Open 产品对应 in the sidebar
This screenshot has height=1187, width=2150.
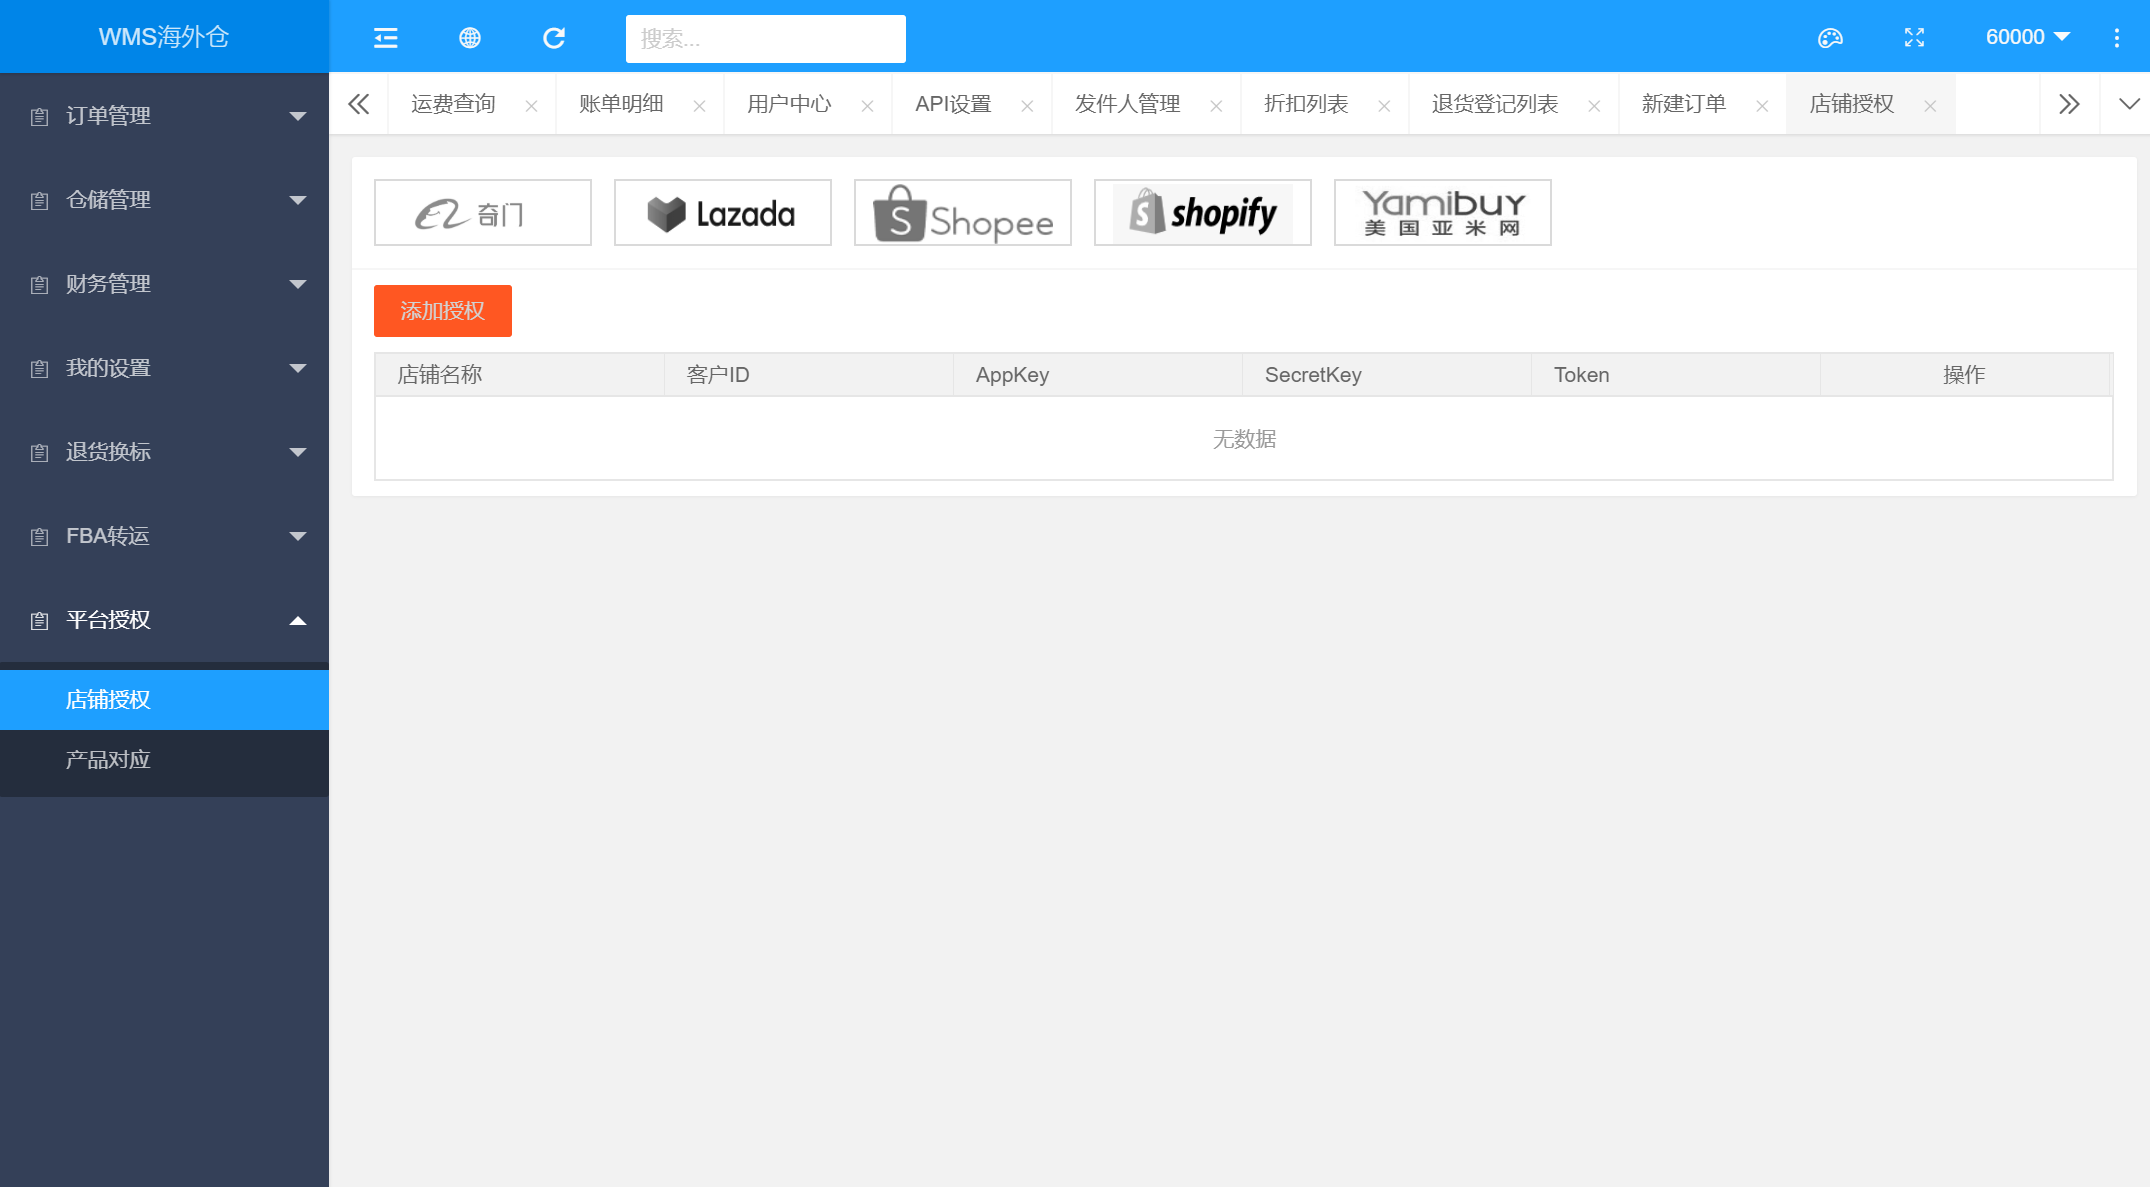[x=164, y=760]
